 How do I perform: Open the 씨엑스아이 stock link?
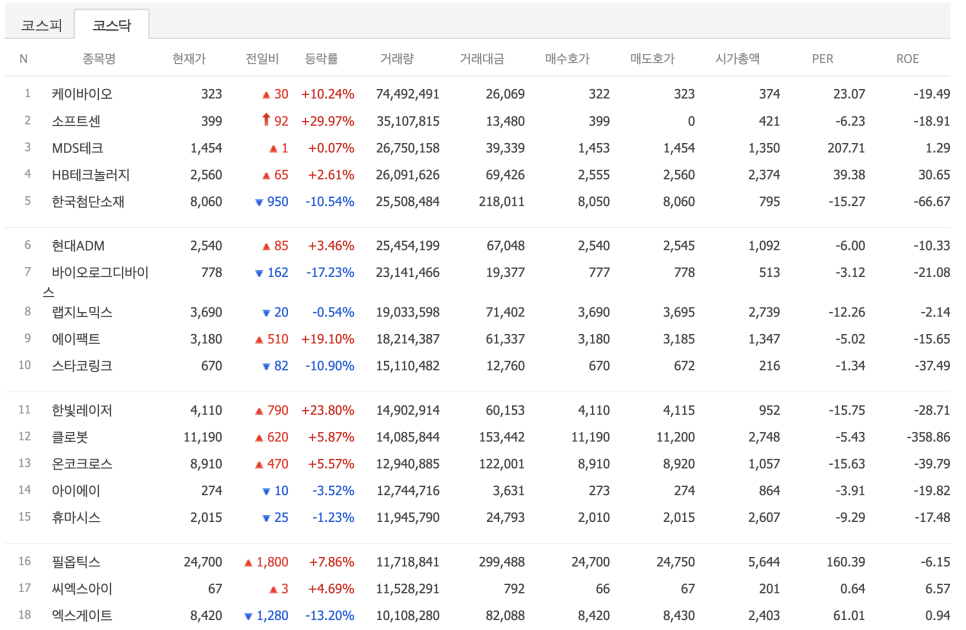click(82, 589)
